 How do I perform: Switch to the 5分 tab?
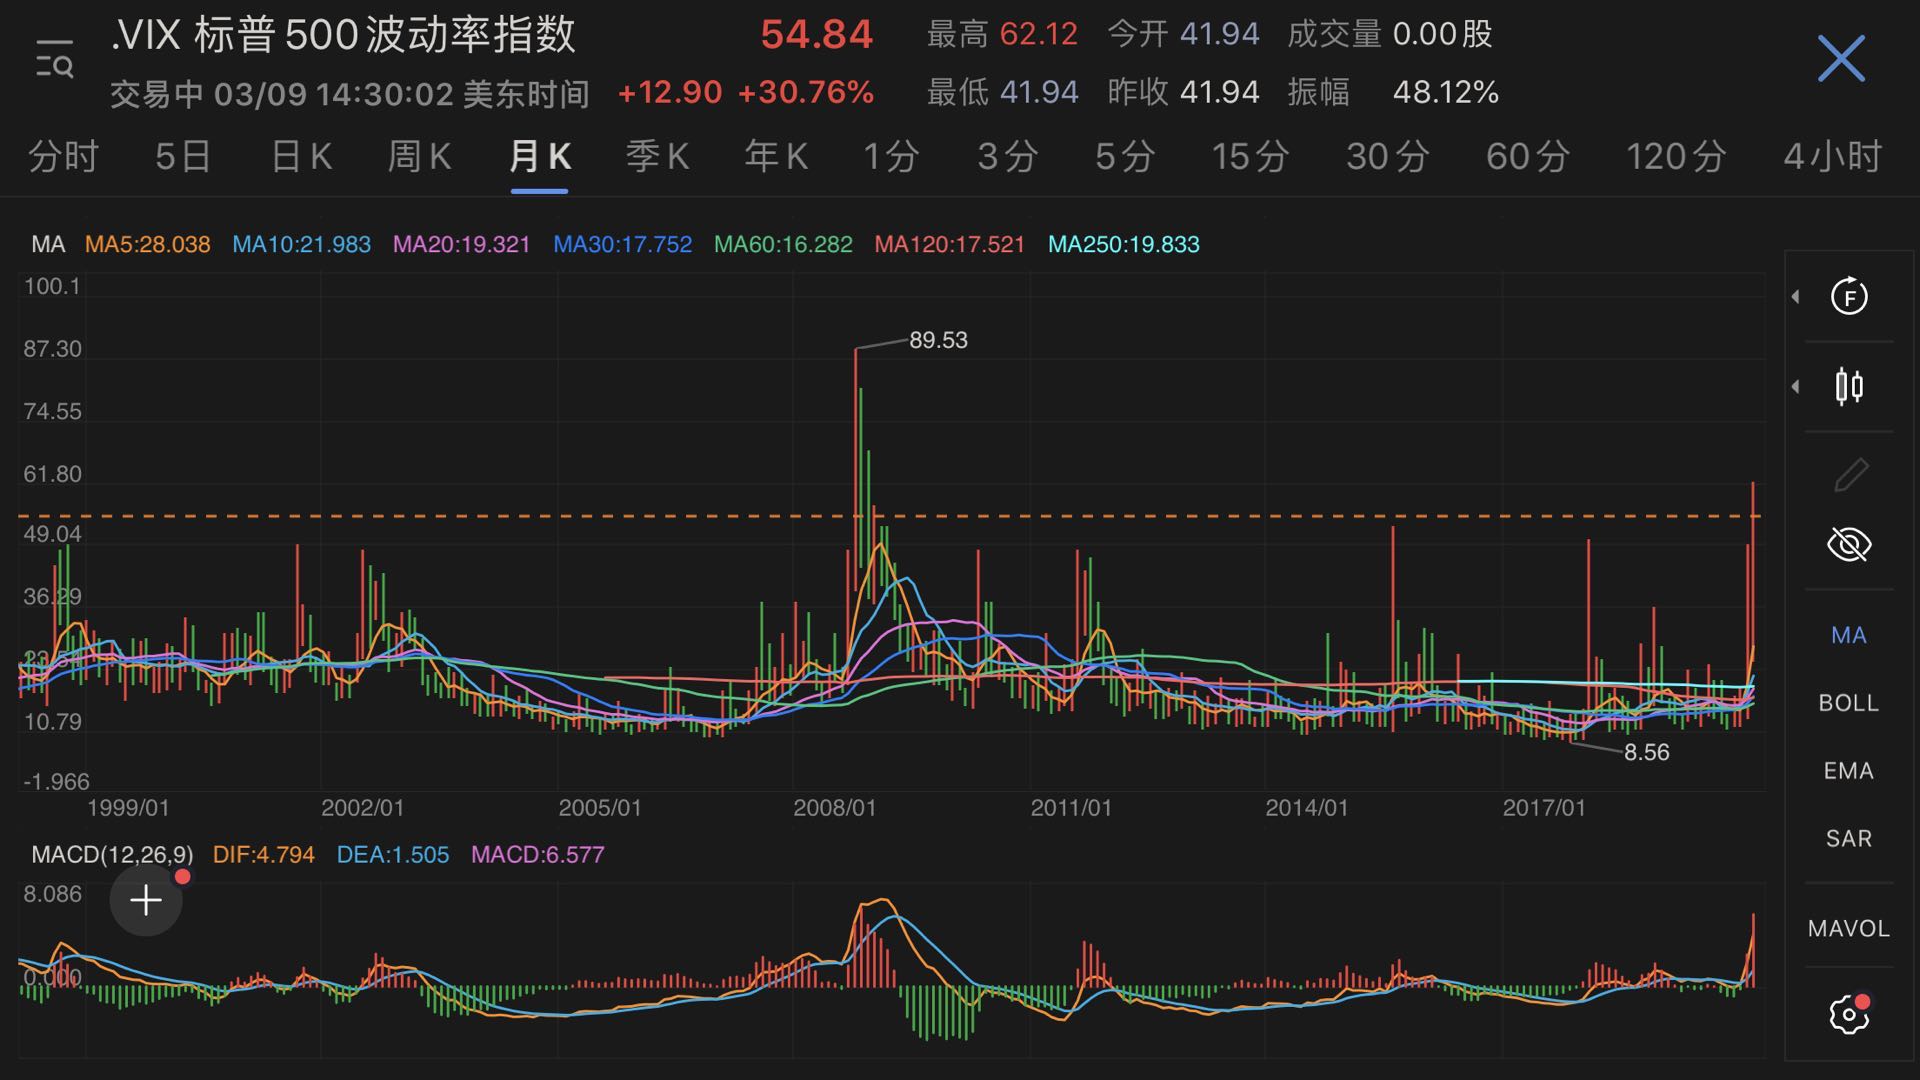[x=1125, y=157]
